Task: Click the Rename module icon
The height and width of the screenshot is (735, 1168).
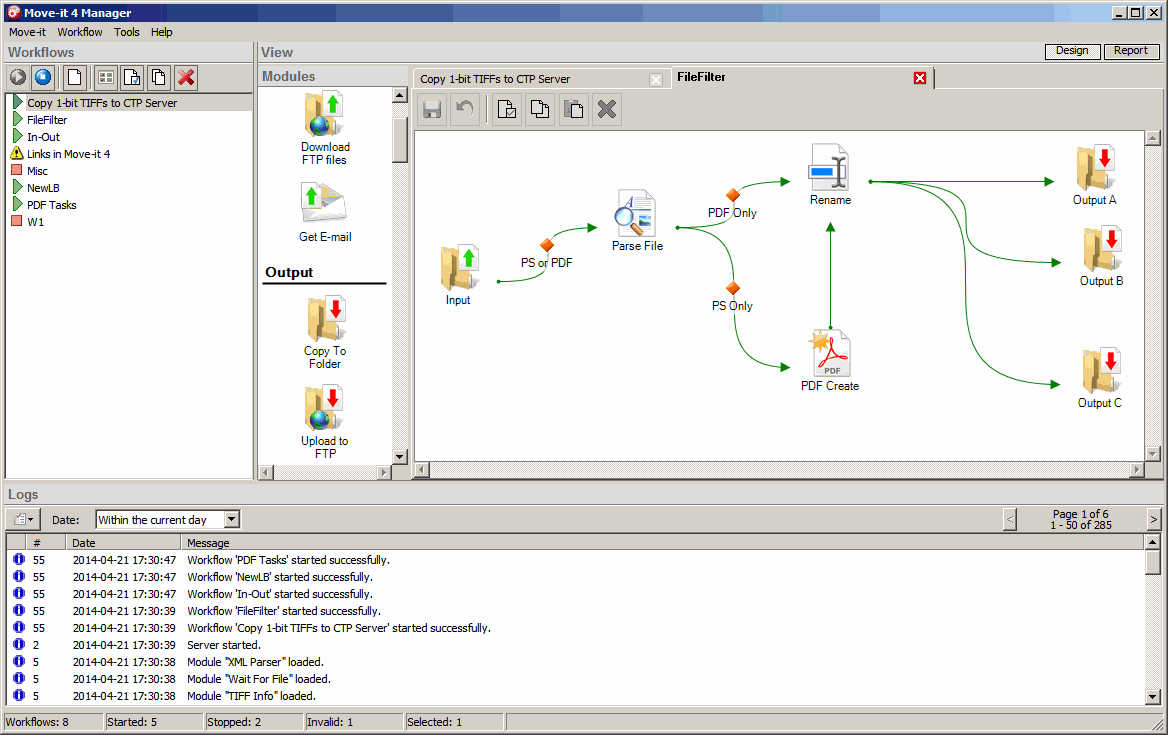Action: tap(829, 166)
